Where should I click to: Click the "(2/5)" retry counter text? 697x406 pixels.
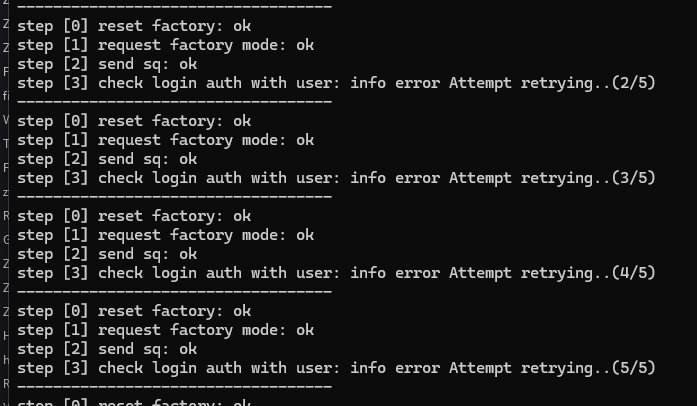click(631, 82)
